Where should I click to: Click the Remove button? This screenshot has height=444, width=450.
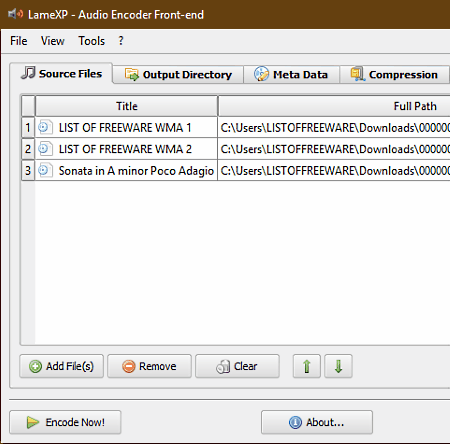149,366
